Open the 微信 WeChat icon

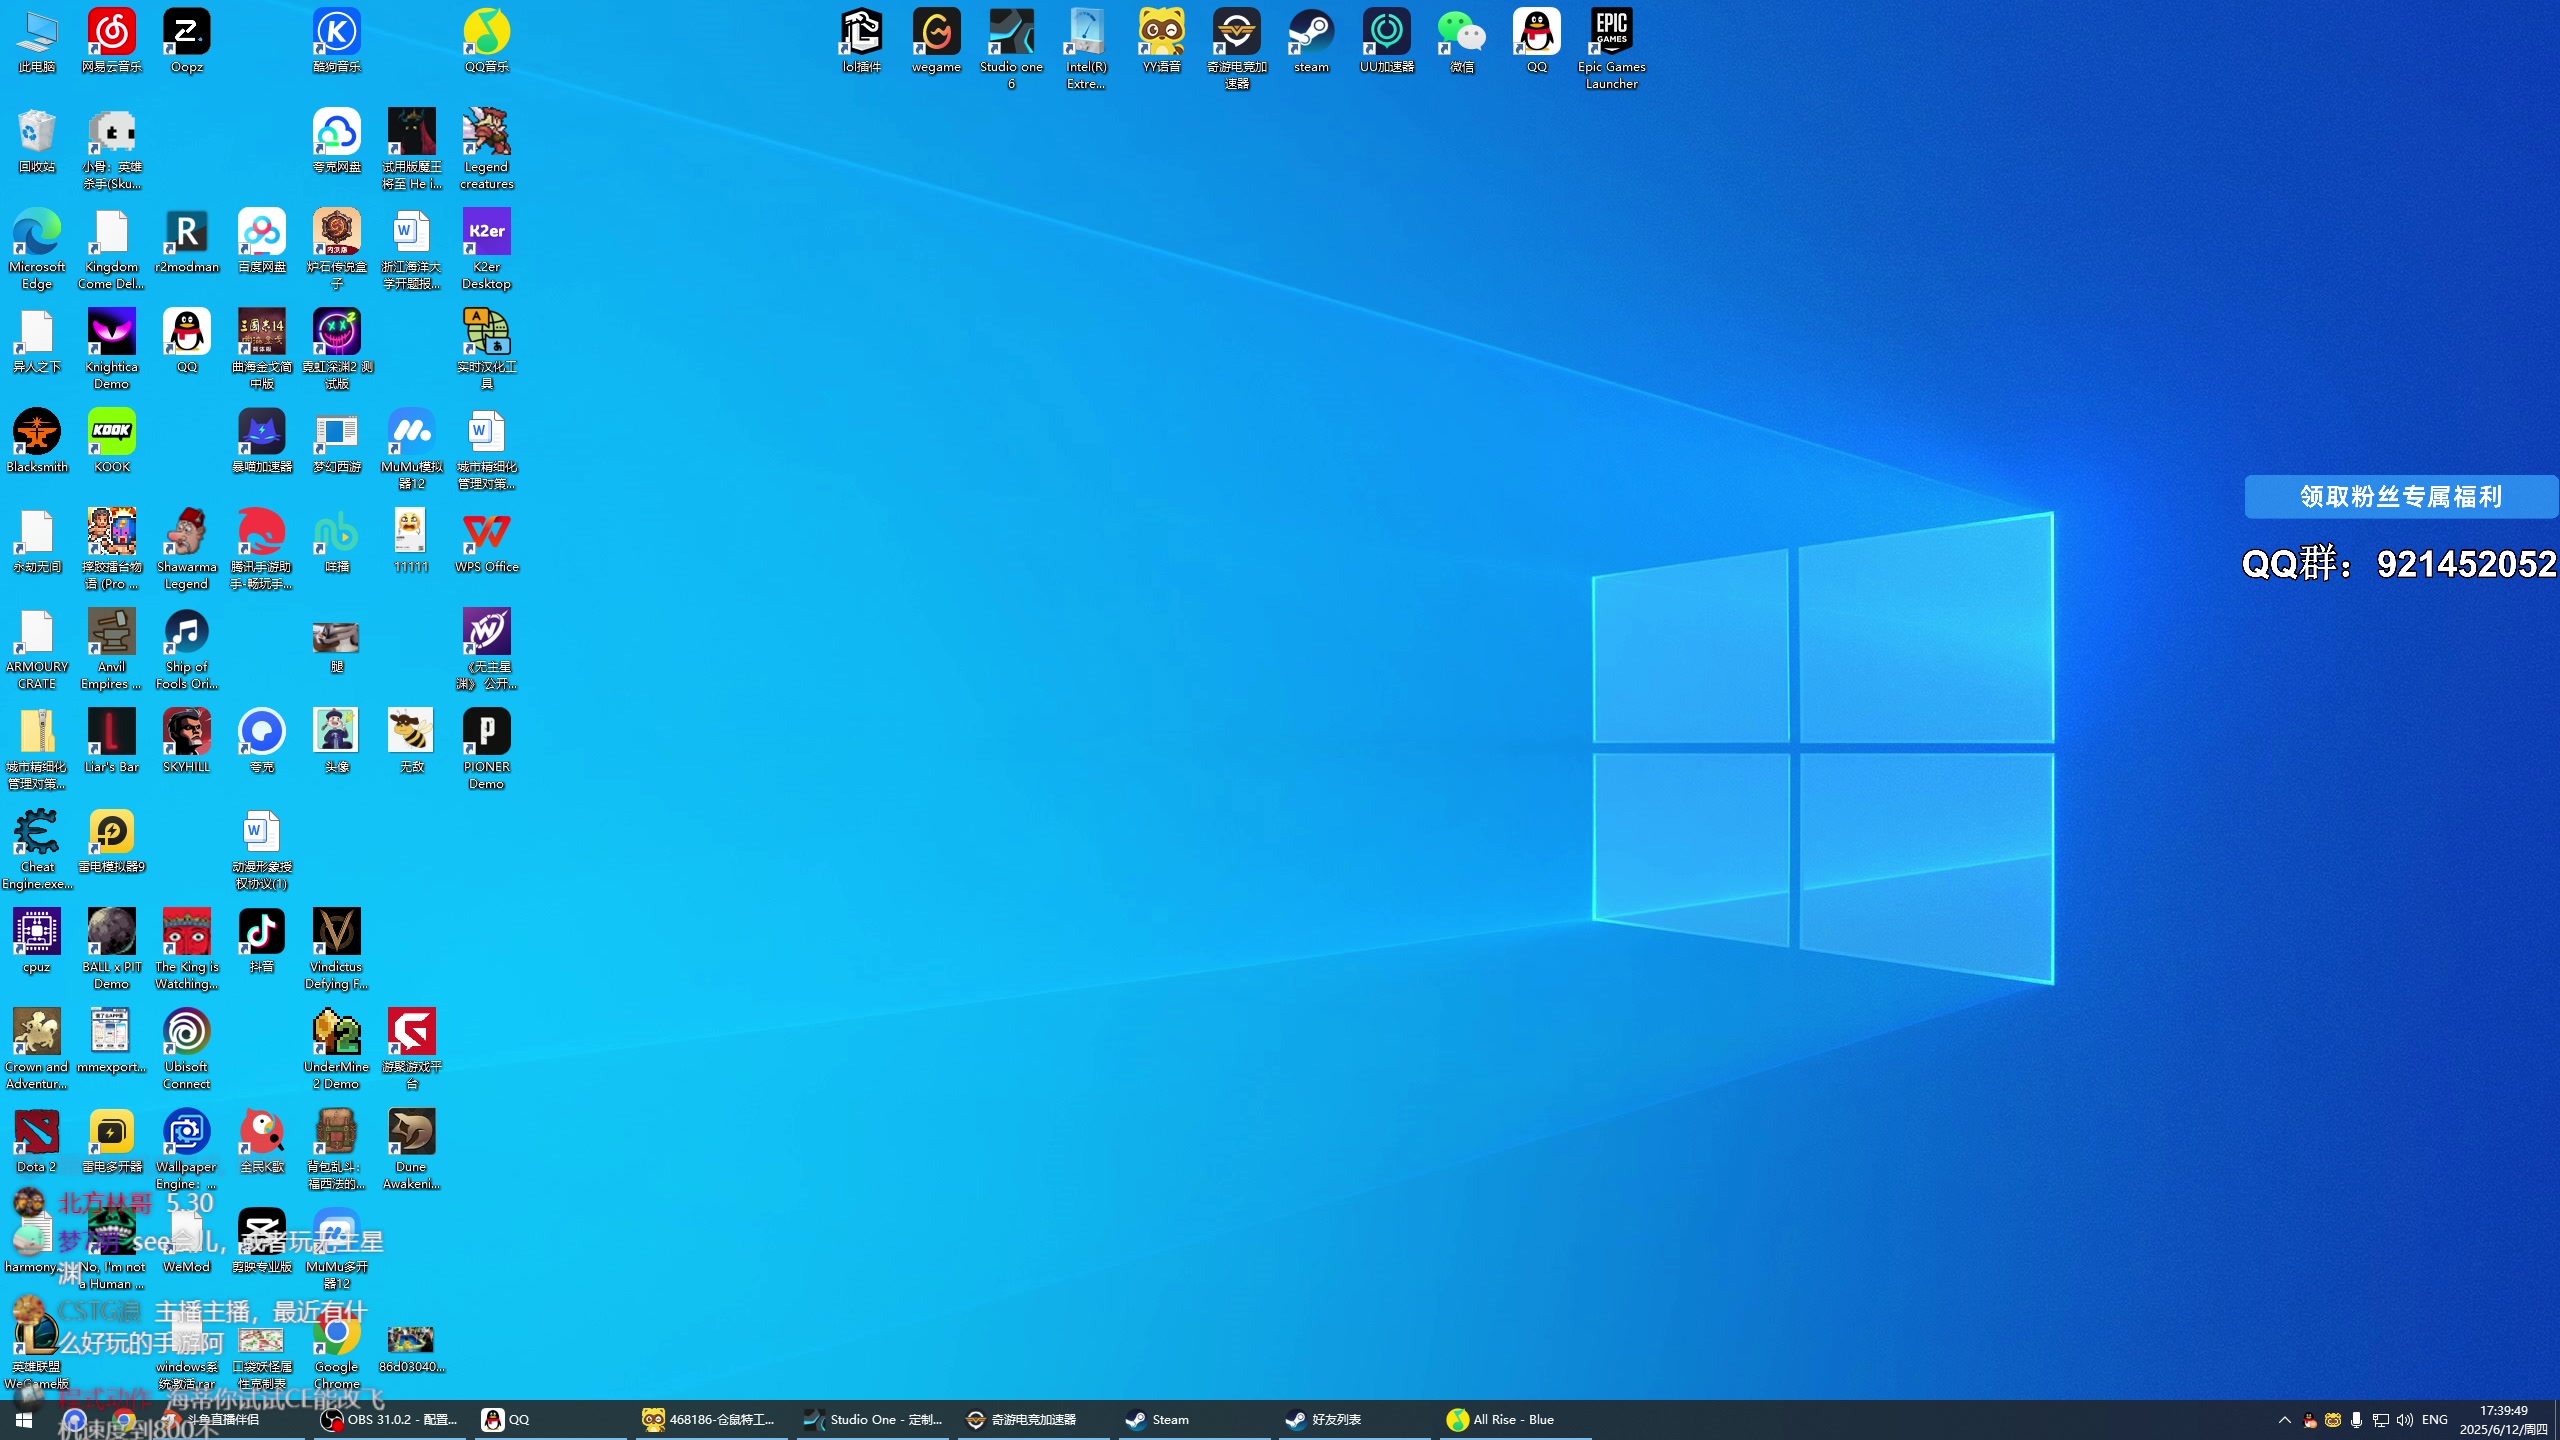coord(1461,41)
